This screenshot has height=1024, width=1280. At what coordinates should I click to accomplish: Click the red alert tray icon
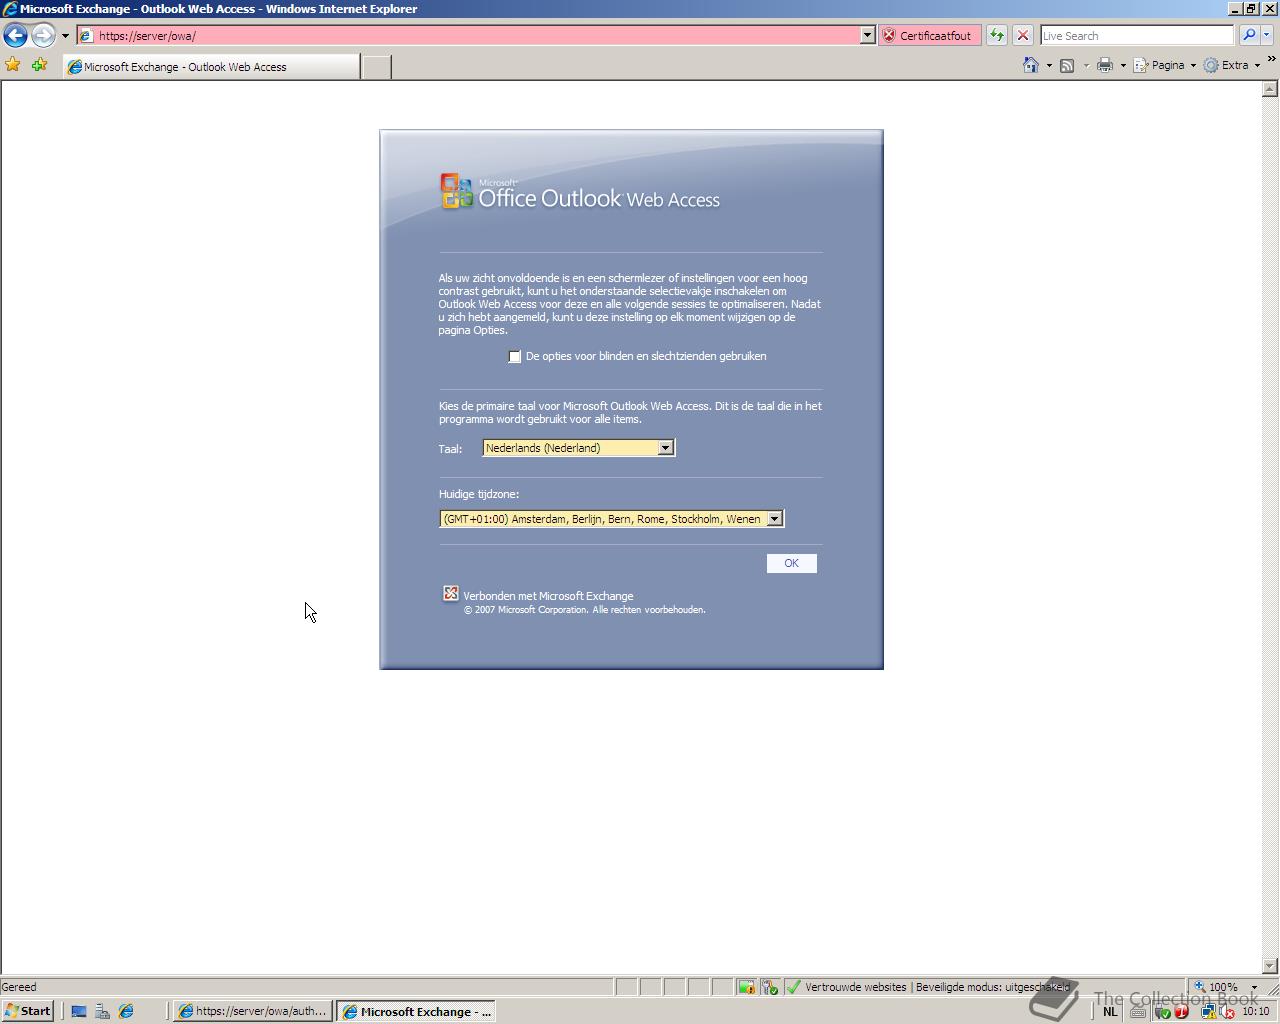1181,1012
